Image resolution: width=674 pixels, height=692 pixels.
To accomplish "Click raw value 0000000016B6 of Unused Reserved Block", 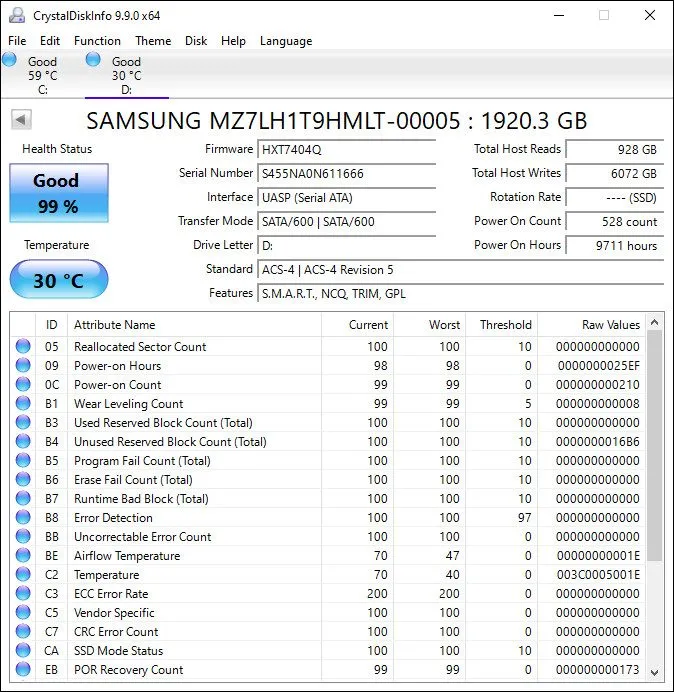I will tap(598, 442).
